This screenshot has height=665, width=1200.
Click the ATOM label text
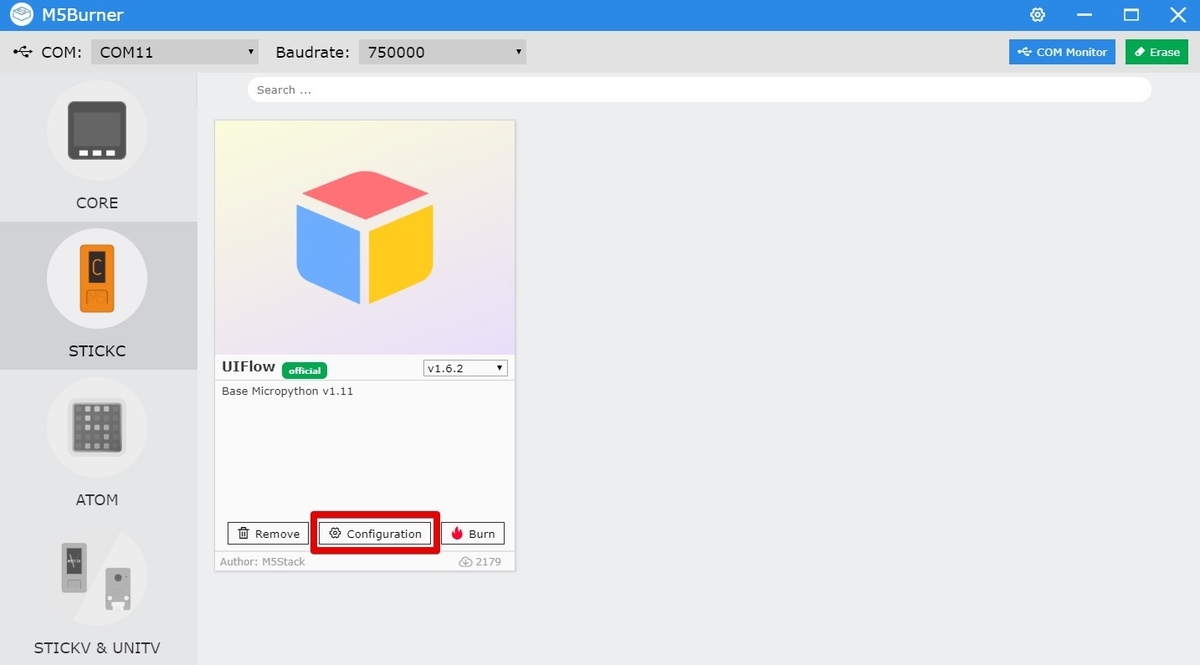point(97,500)
